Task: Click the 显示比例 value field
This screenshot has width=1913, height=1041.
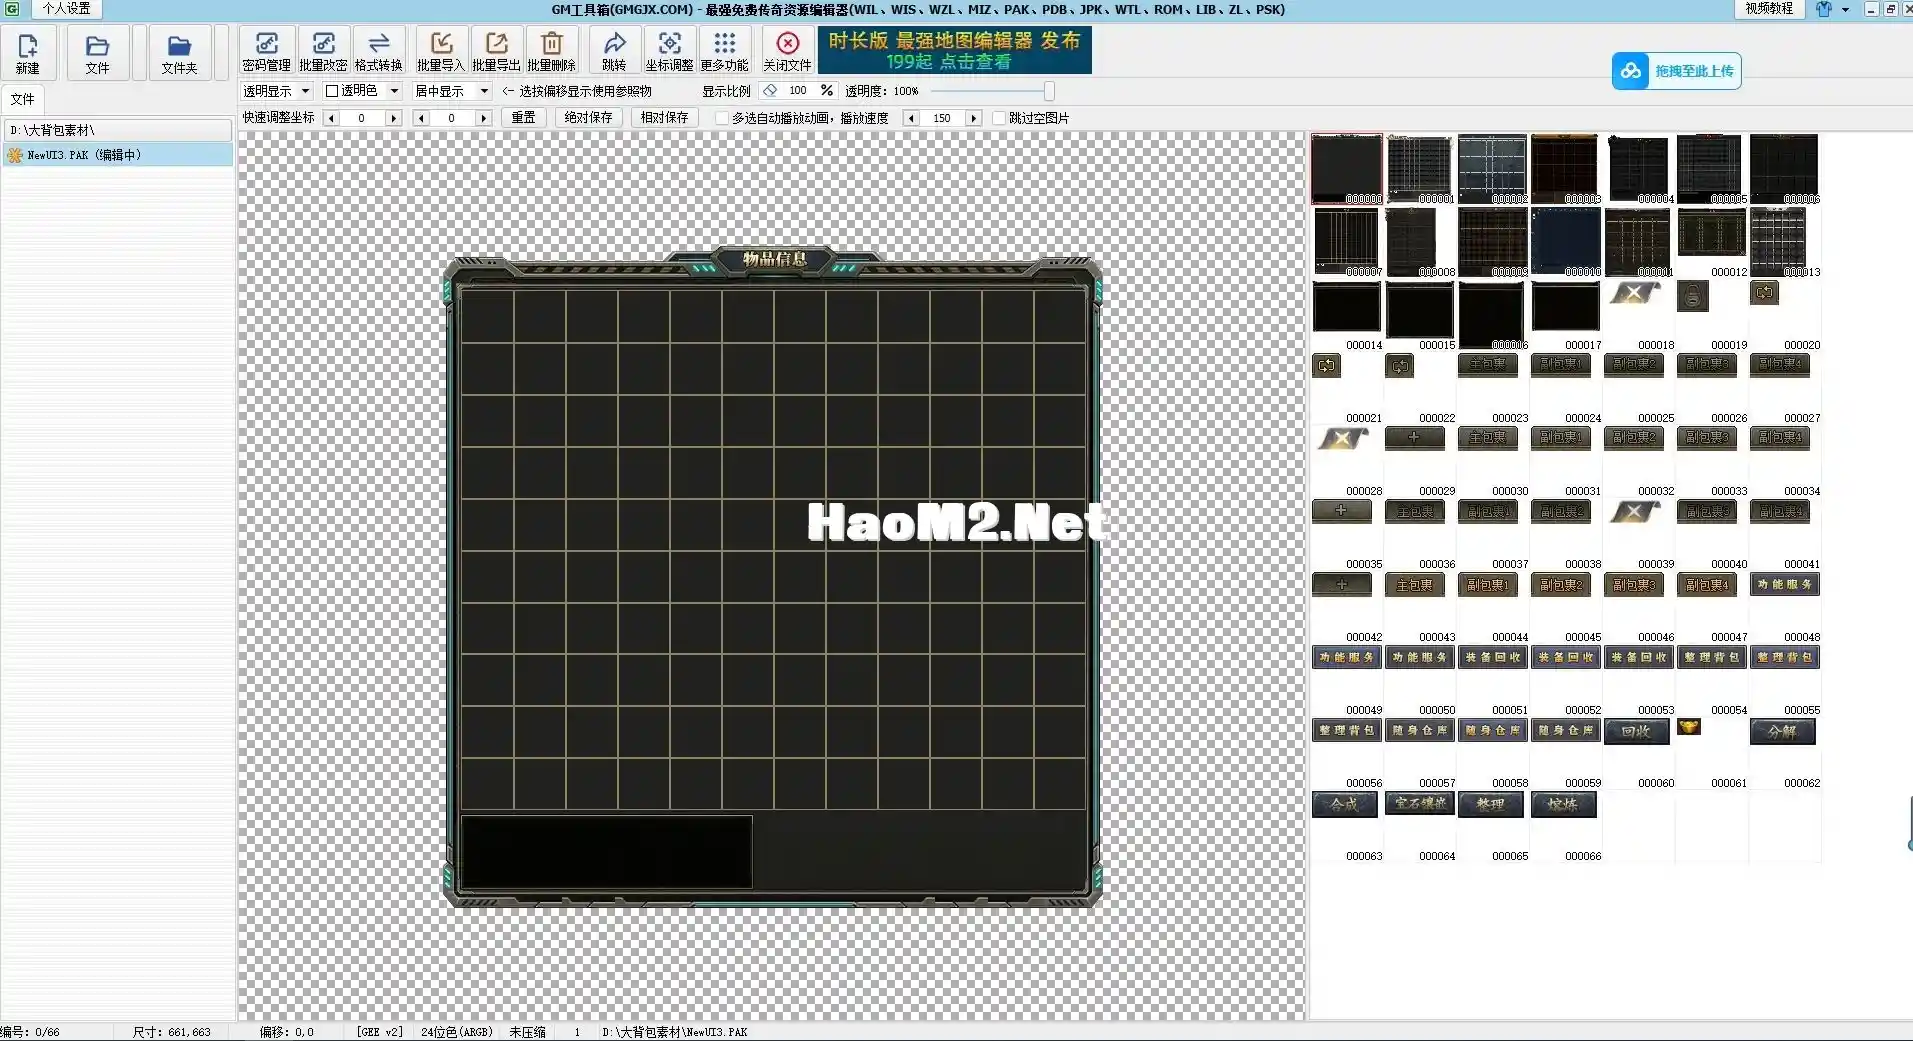Action: [798, 90]
